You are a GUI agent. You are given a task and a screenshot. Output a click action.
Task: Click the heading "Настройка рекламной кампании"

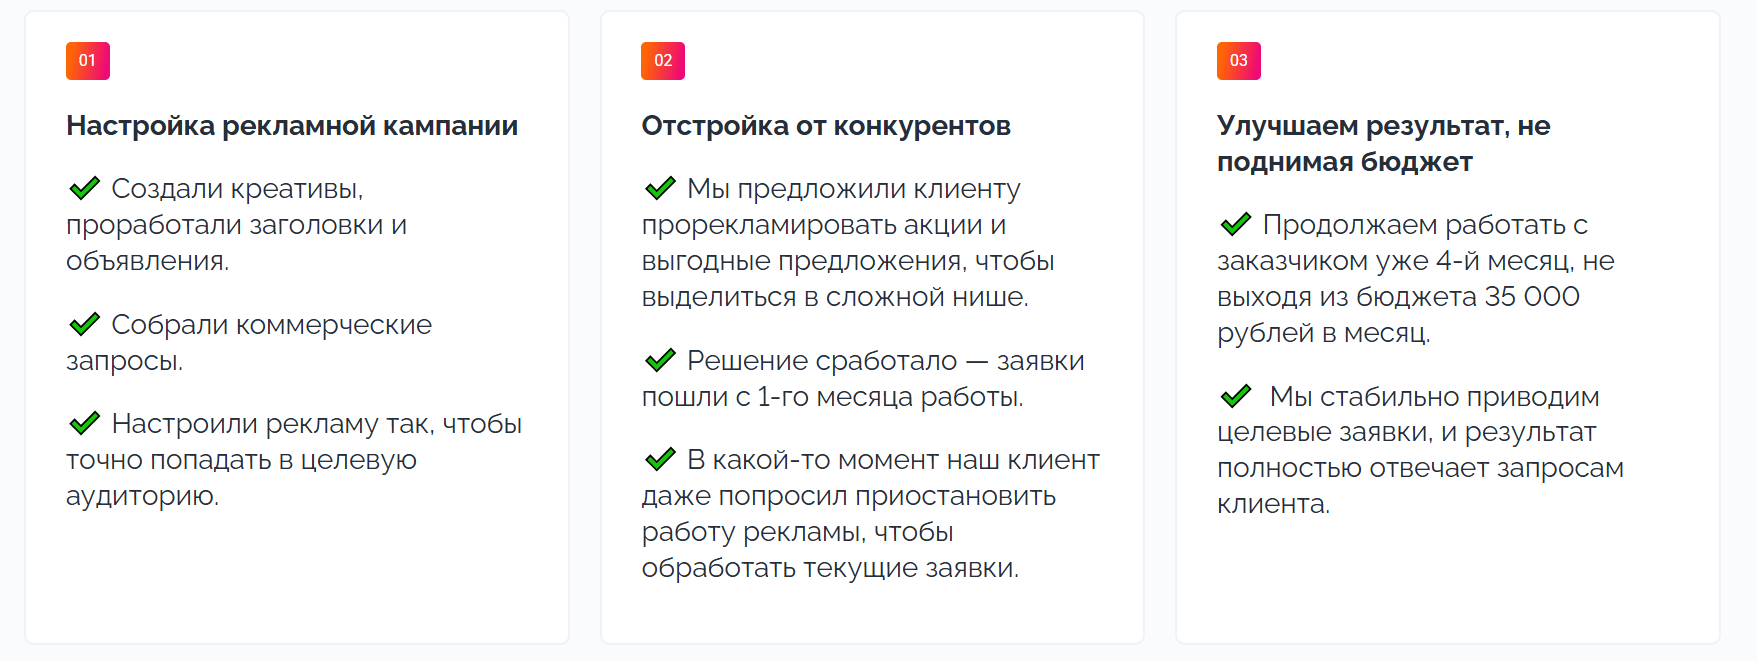click(292, 126)
